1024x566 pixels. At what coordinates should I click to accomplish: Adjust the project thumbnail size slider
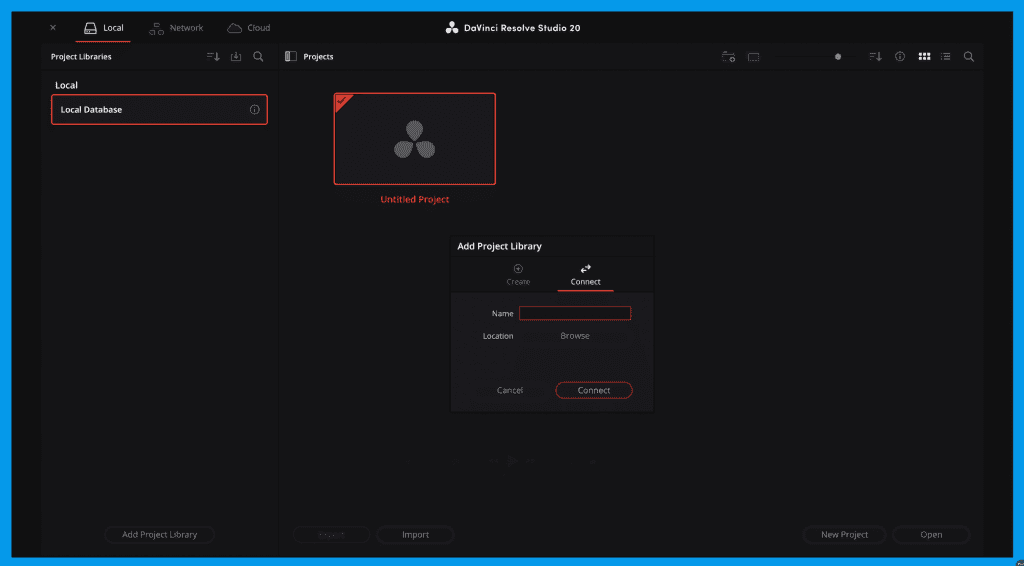[x=838, y=57]
